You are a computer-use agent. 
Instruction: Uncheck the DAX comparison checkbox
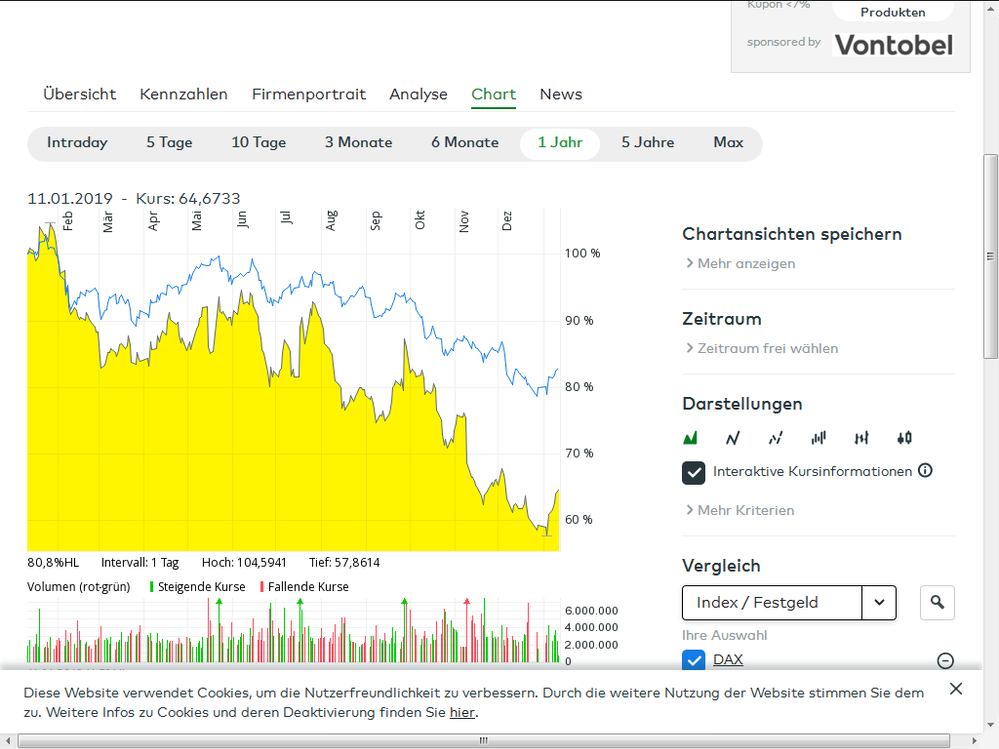pyautogui.click(x=693, y=660)
